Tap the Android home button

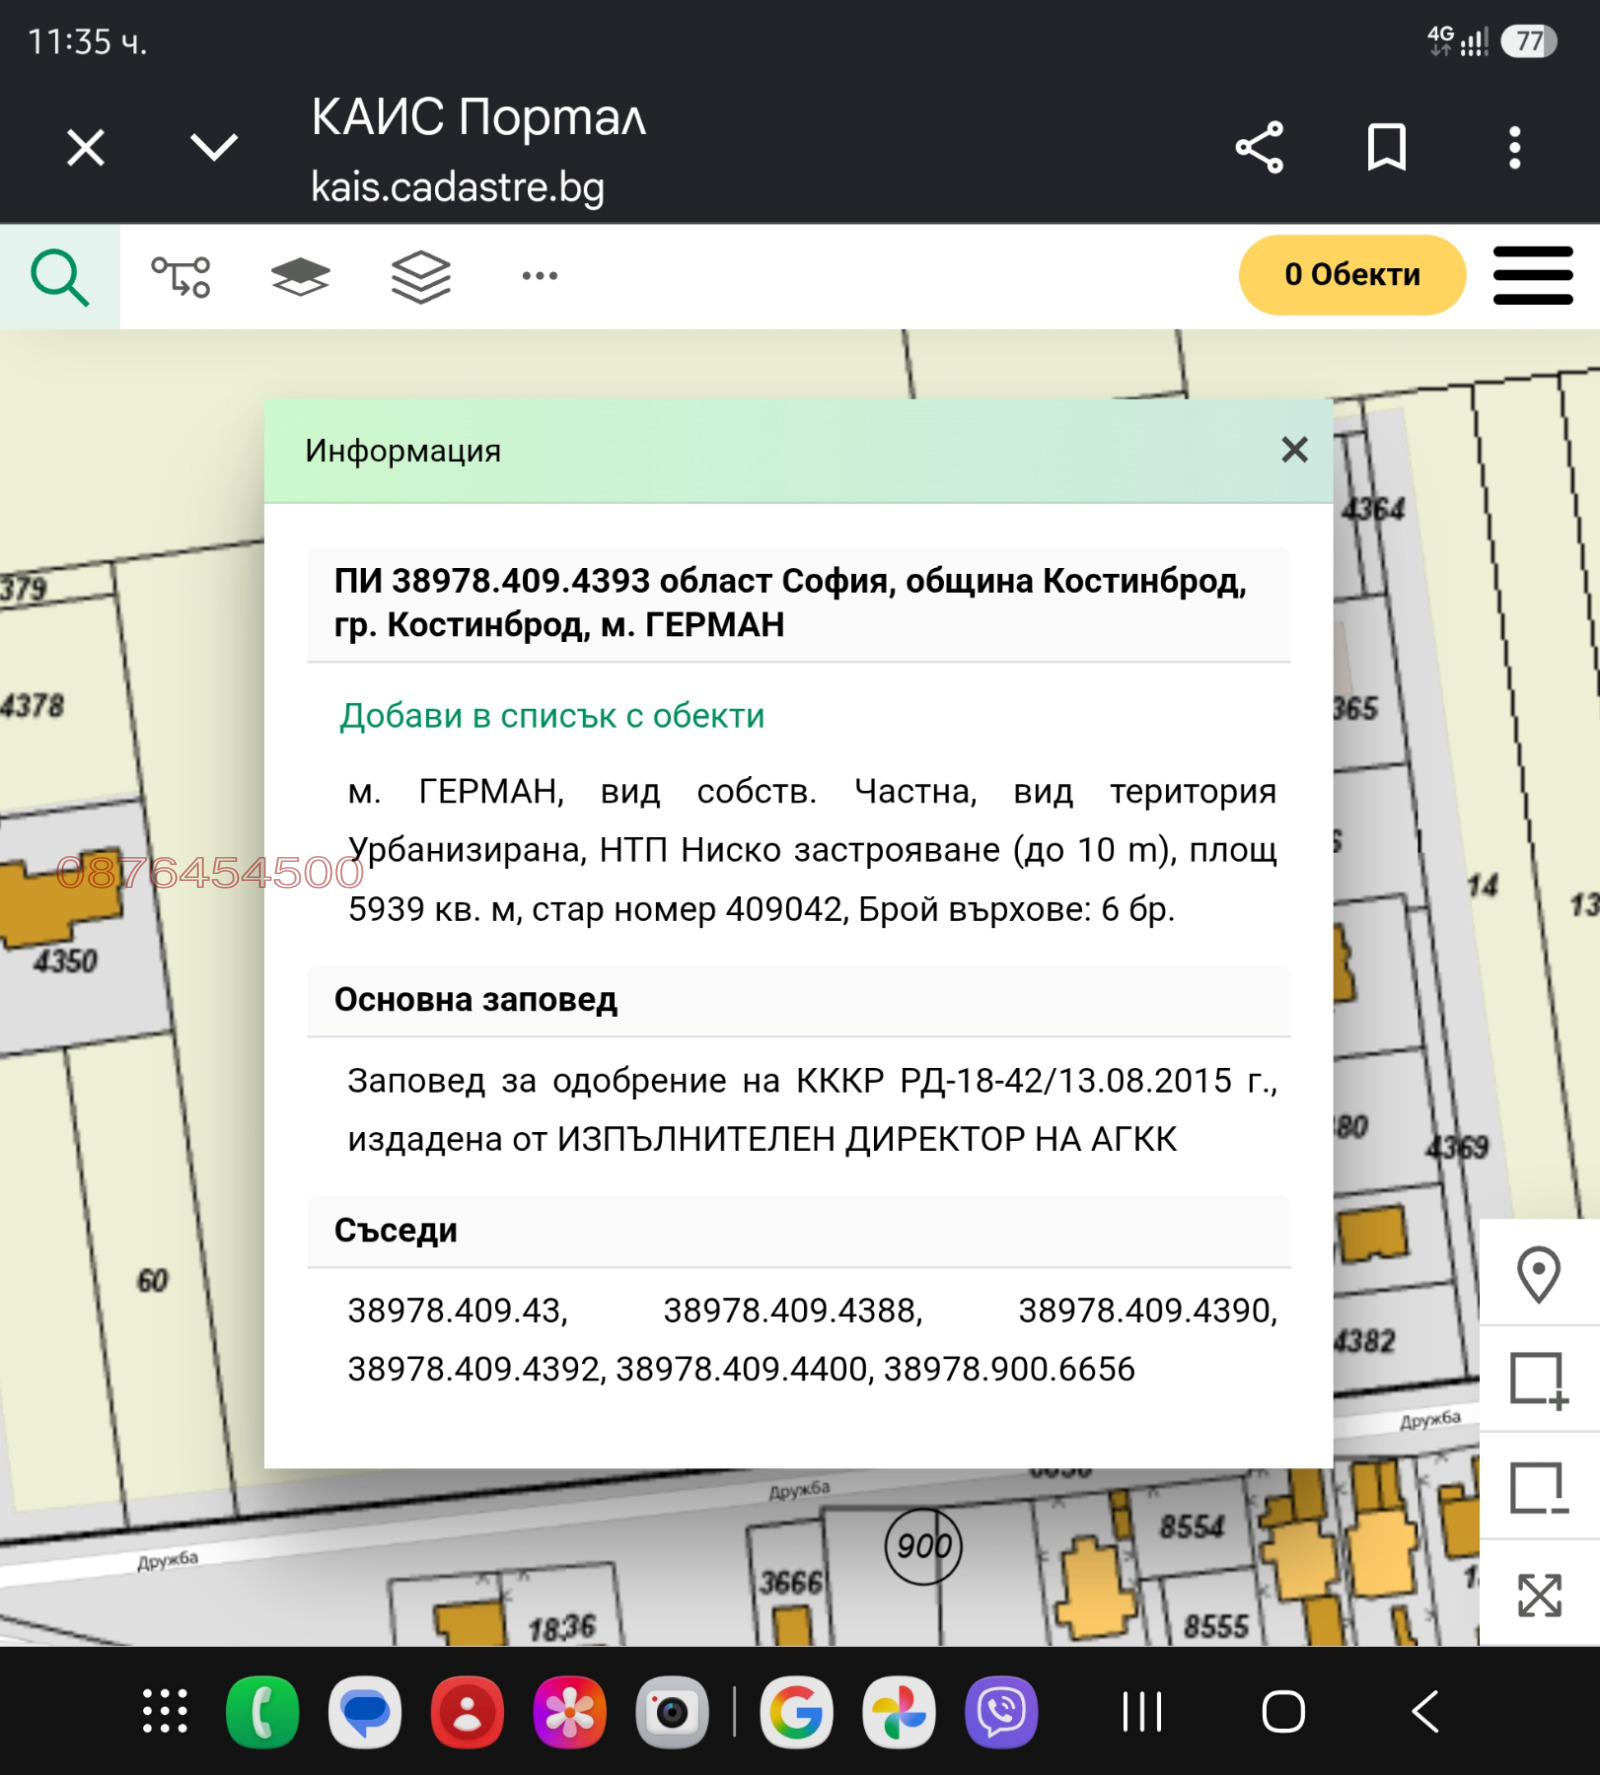1284,1712
